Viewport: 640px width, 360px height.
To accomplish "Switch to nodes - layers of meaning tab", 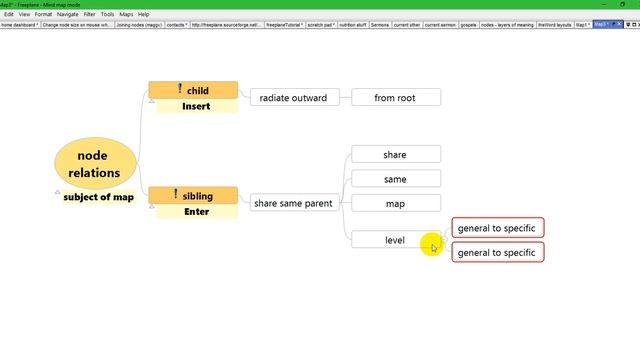I will (x=507, y=25).
